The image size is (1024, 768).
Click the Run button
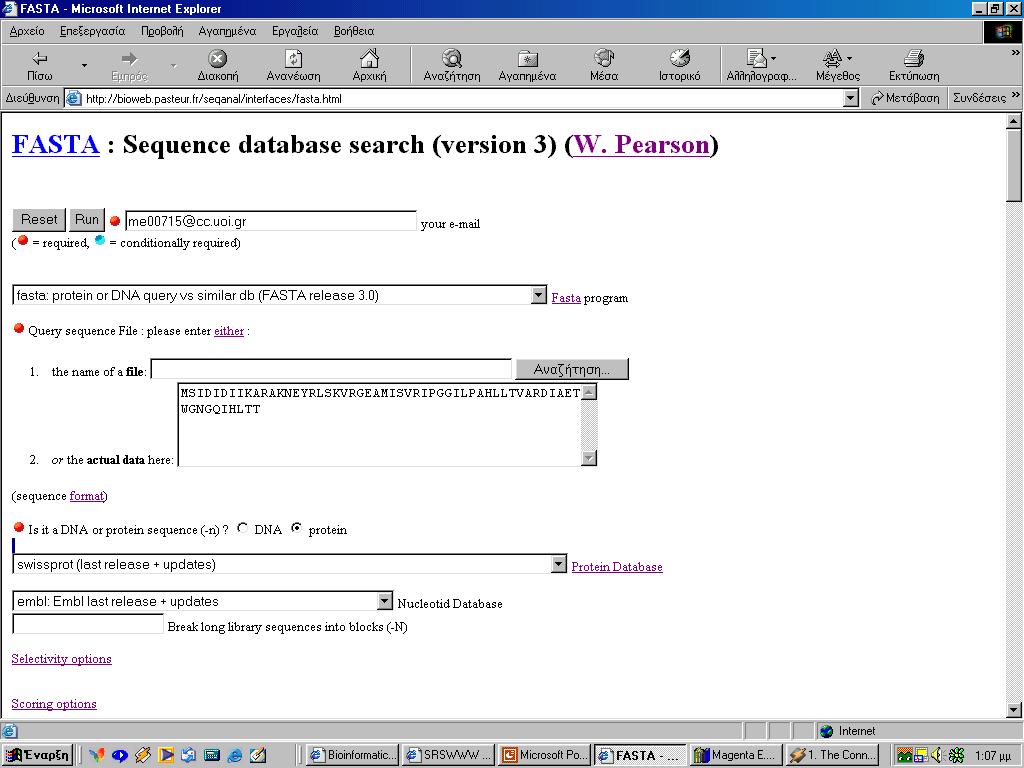point(87,220)
